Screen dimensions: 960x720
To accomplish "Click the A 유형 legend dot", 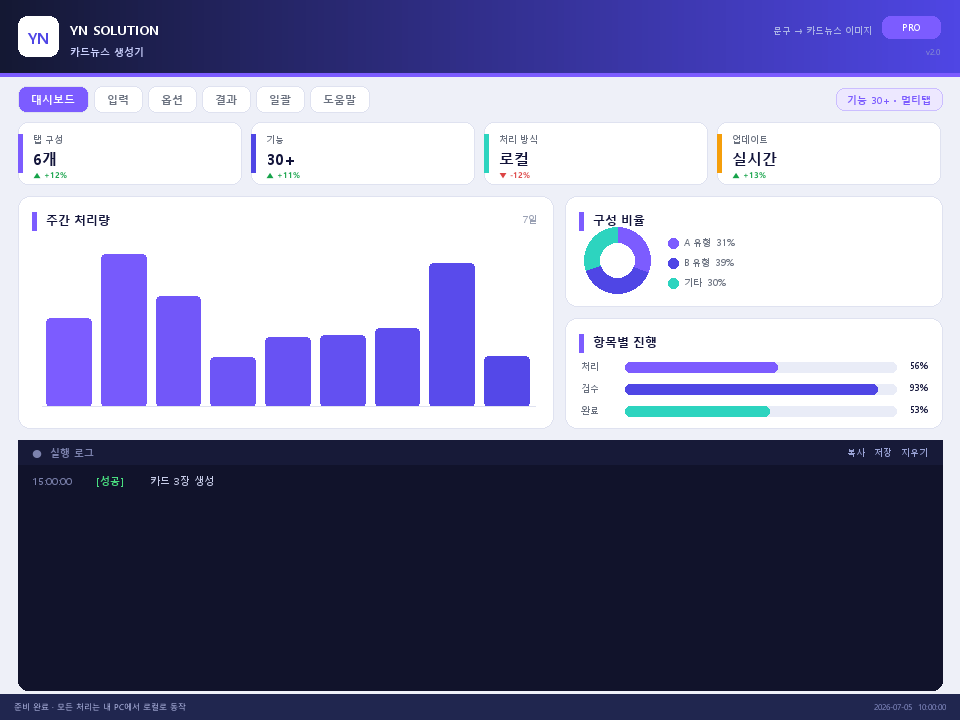I will pyautogui.click(x=673, y=243).
